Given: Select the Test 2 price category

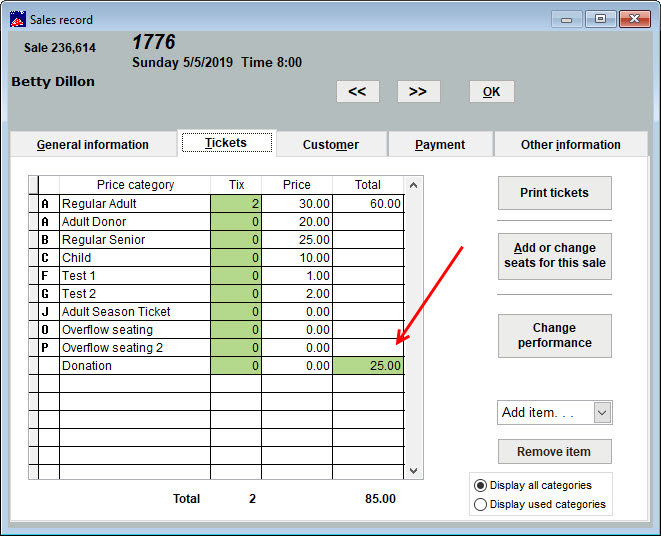Looking at the screenshot, I should [x=135, y=294].
